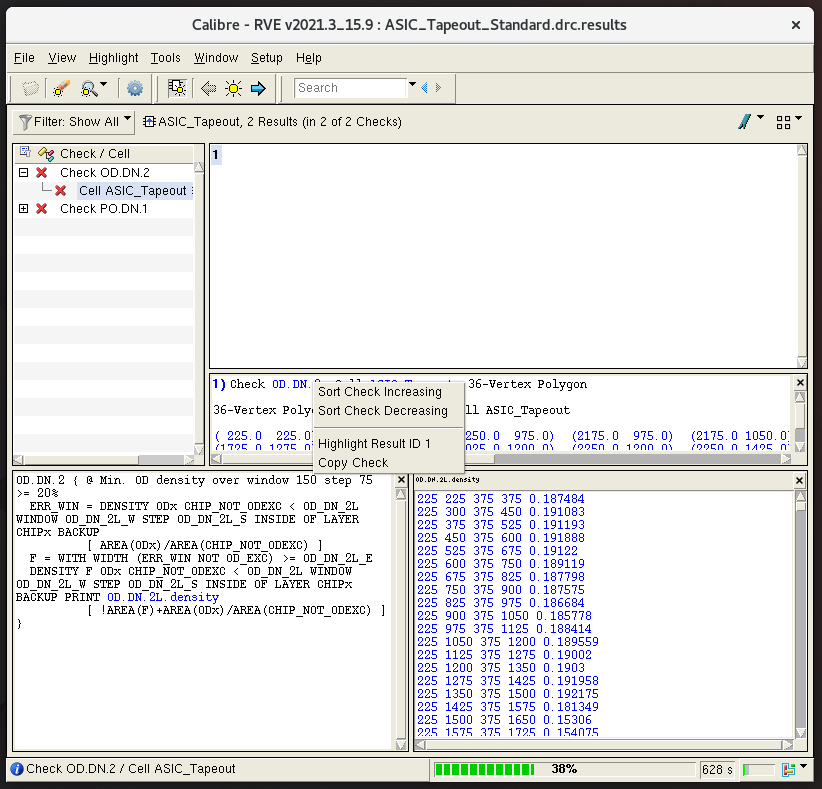Click the OD.DN.2L.density link in rule text

163,597
